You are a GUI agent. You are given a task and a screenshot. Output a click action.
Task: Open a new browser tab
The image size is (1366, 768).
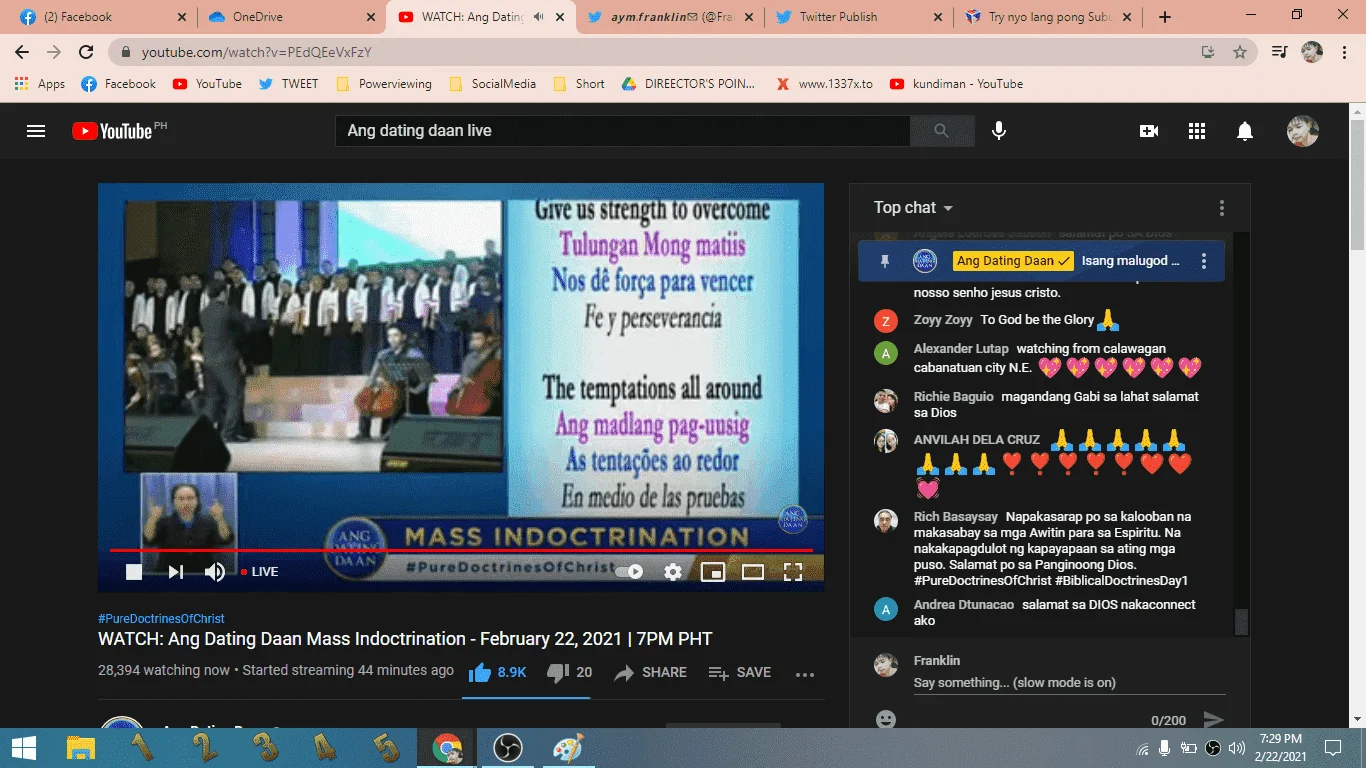(x=1165, y=17)
